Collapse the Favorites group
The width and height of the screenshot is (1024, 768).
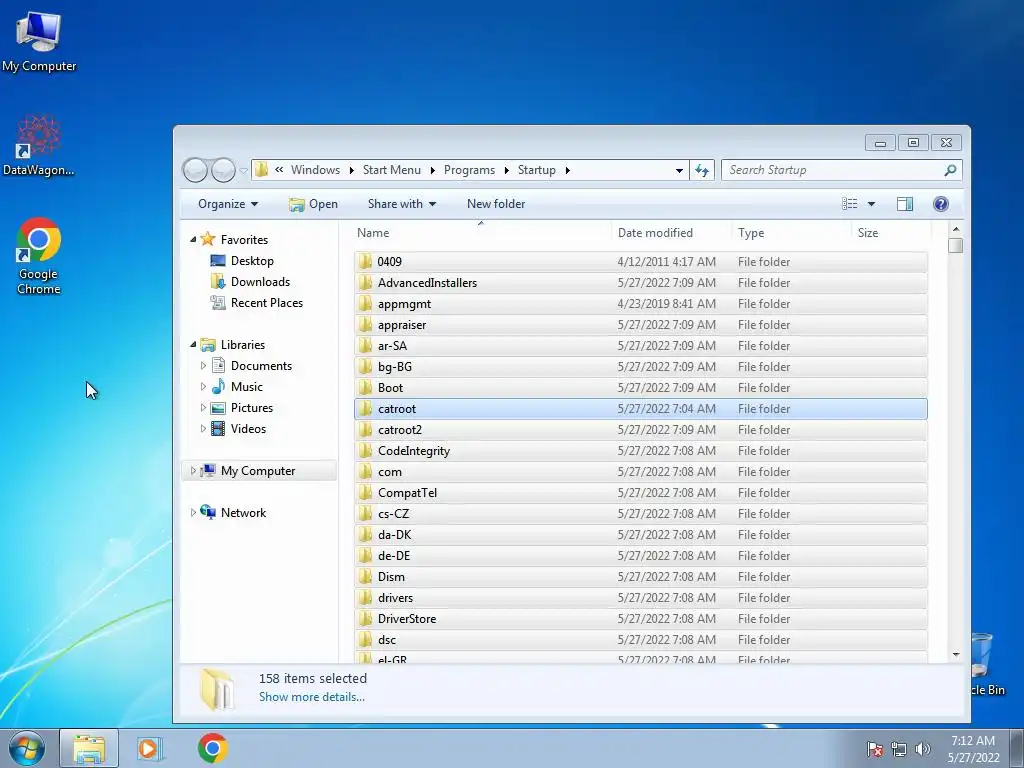pyautogui.click(x=193, y=240)
